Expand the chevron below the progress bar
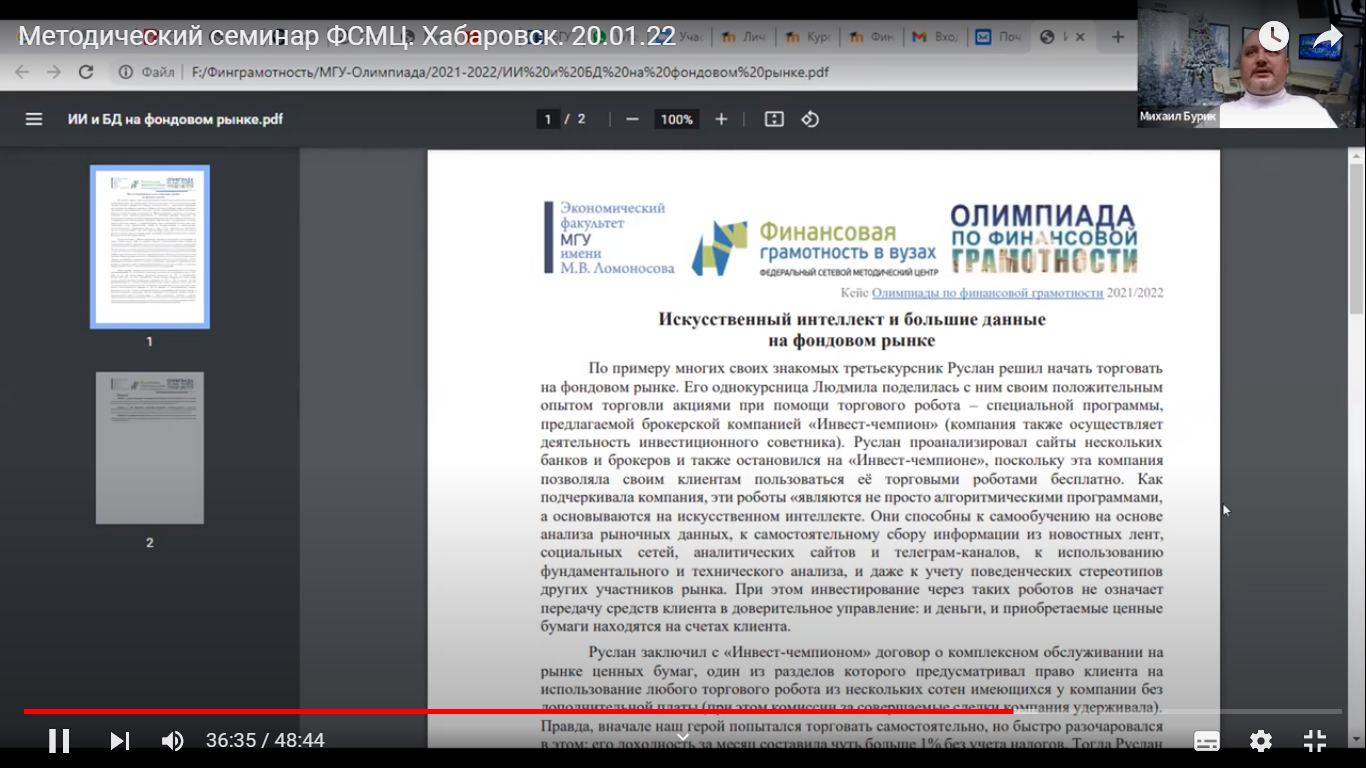Image resolution: width=1366 pixels, height=768 pixels. [683, 737]
